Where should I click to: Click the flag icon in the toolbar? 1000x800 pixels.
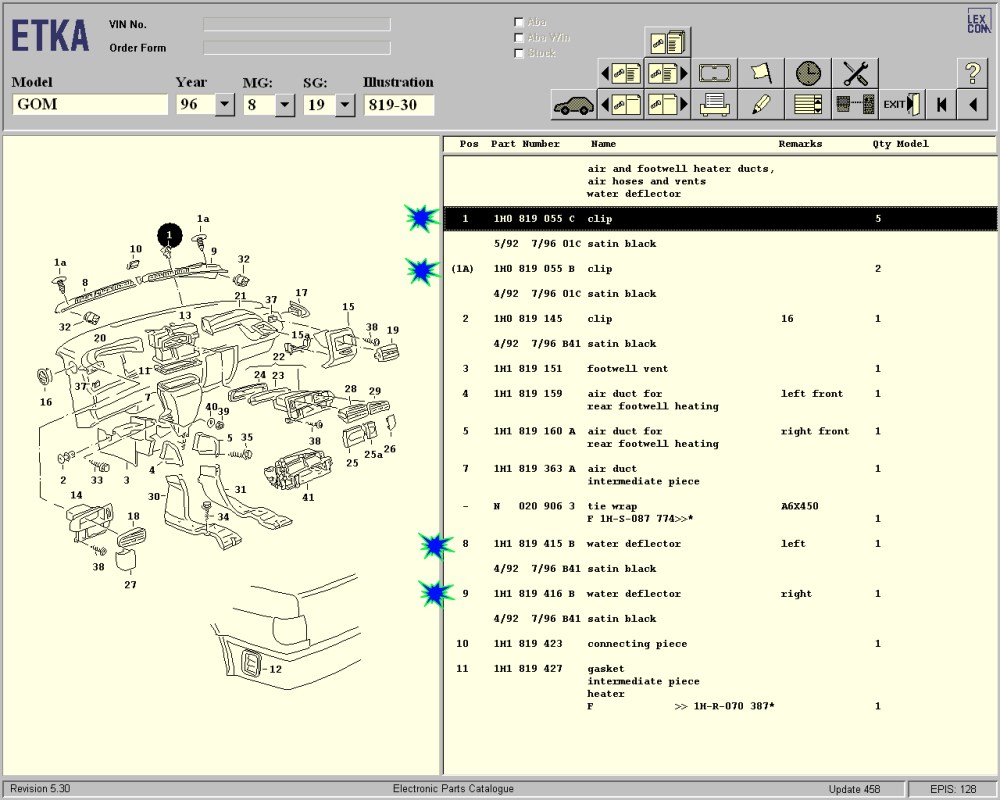761,73
